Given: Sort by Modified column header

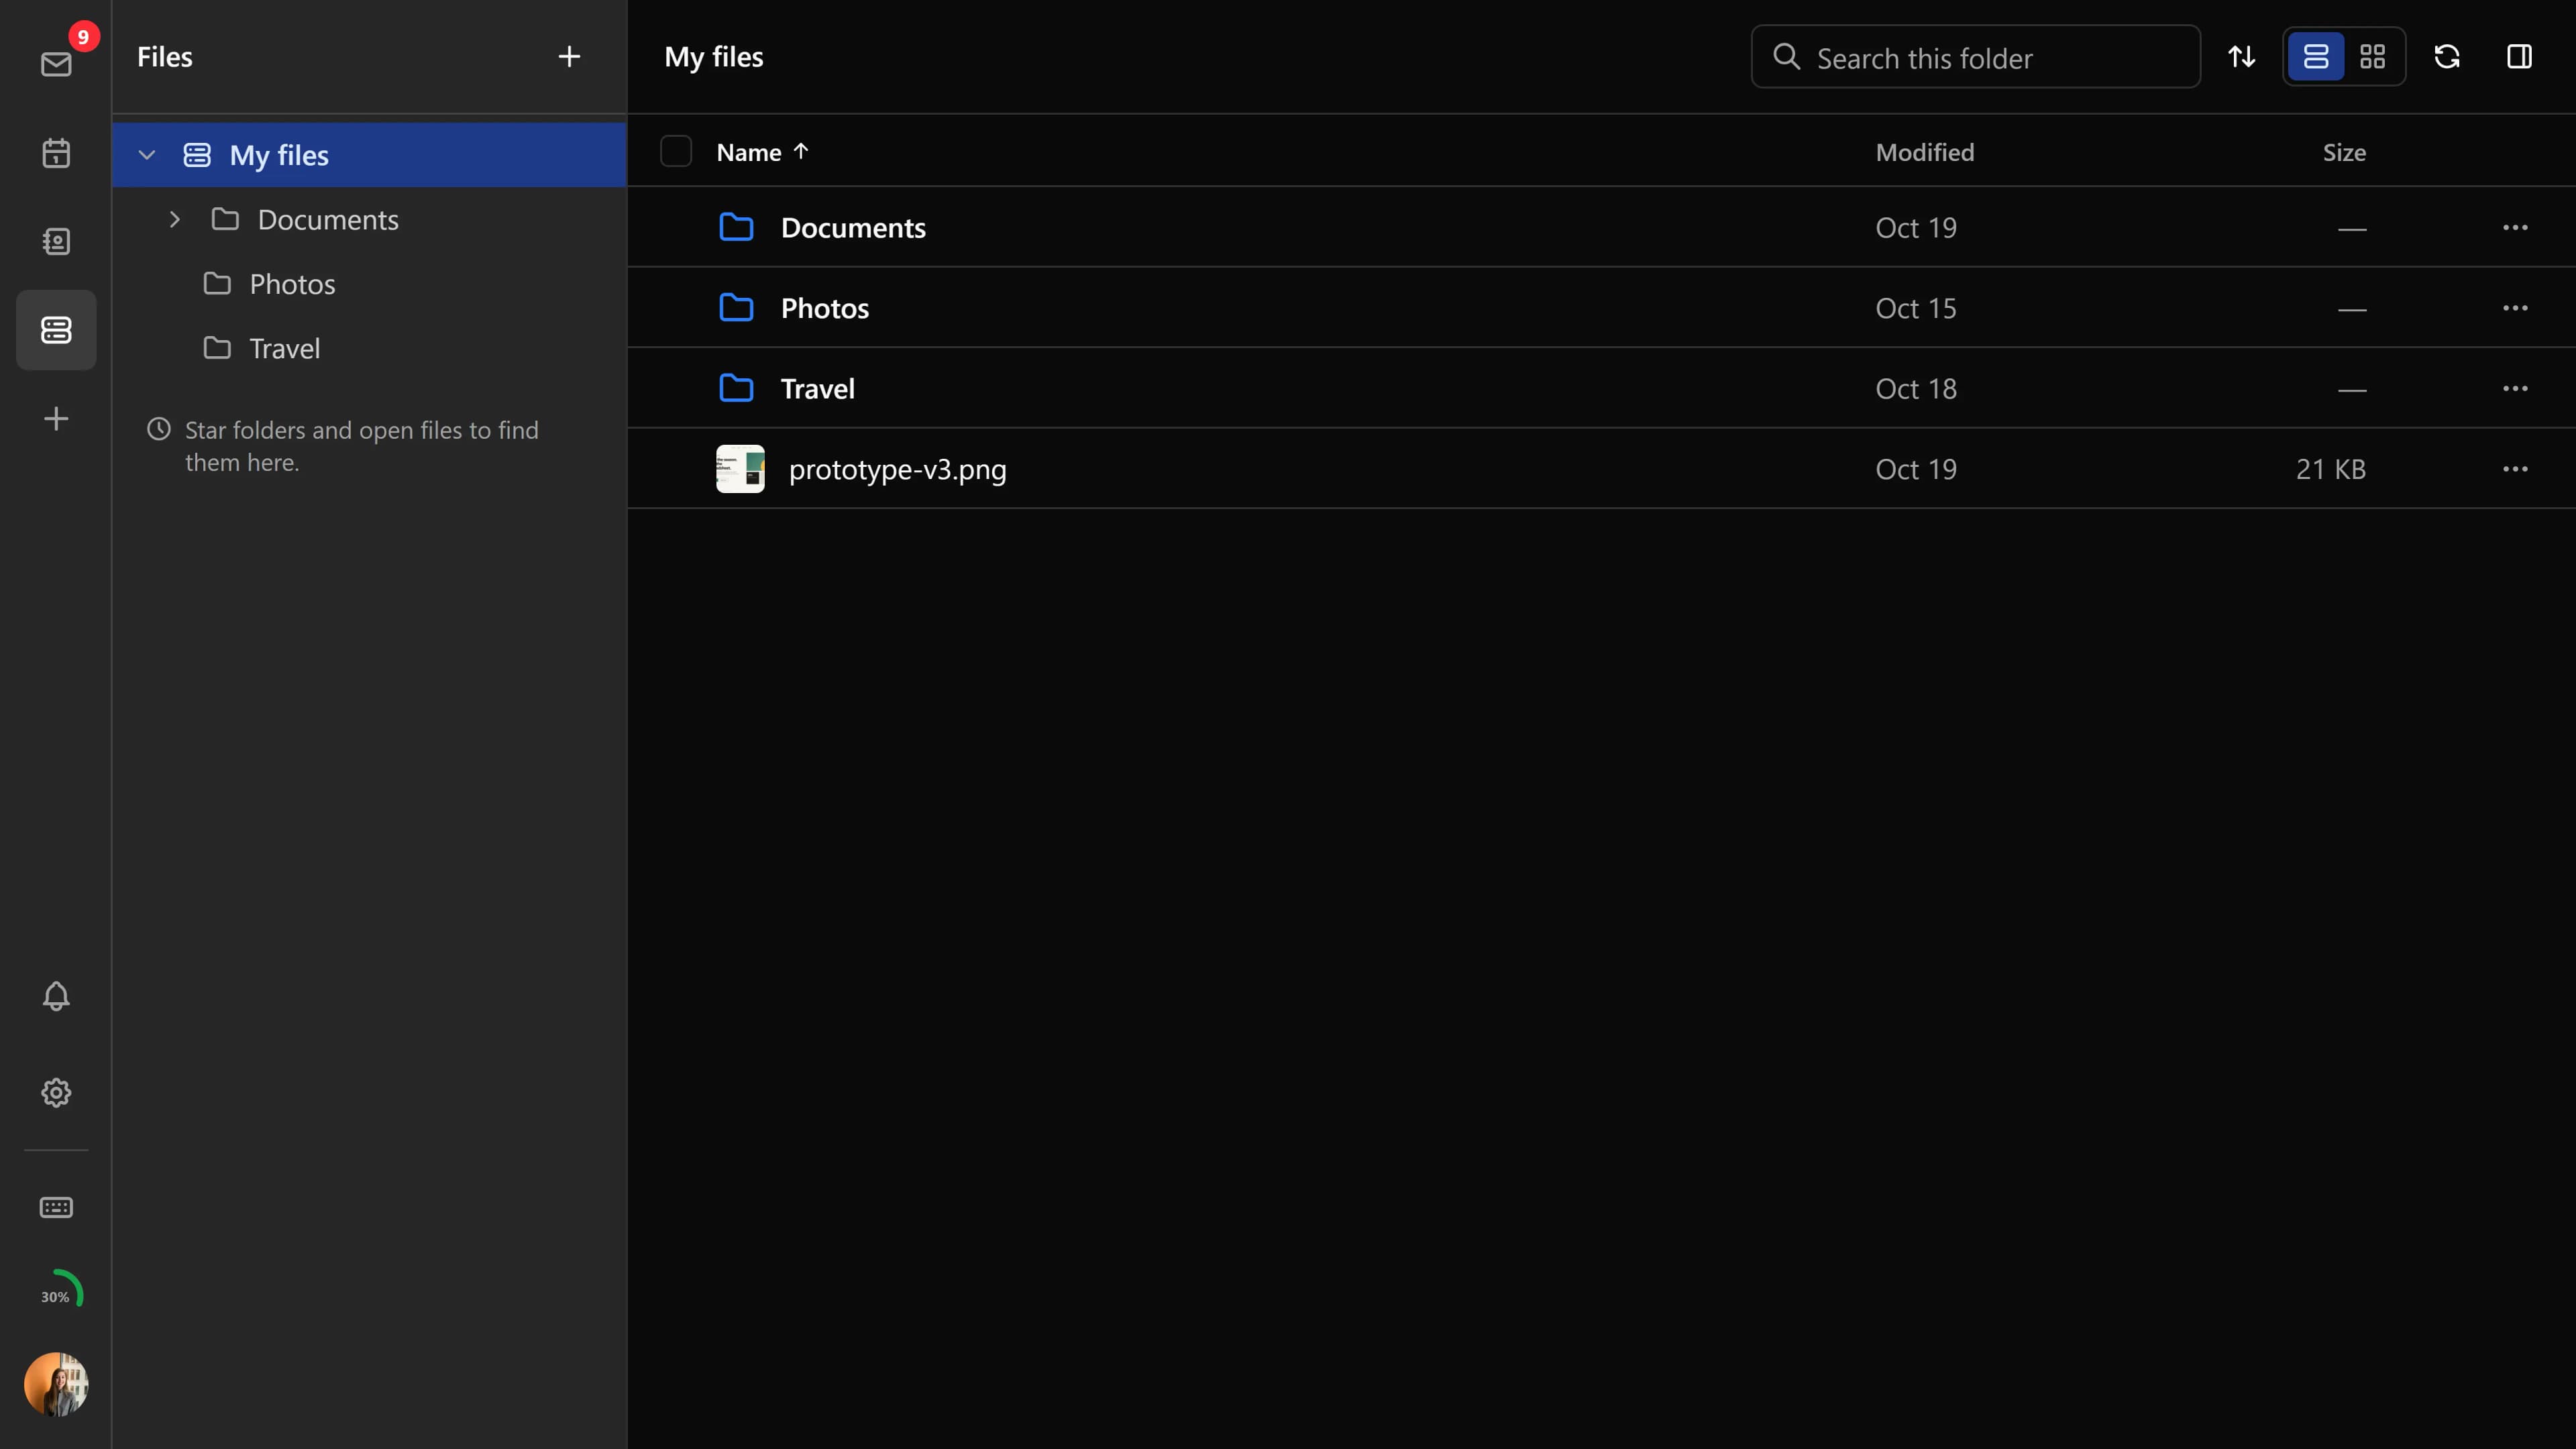Looking at the screenshot, I should (x=1924, y=152).
